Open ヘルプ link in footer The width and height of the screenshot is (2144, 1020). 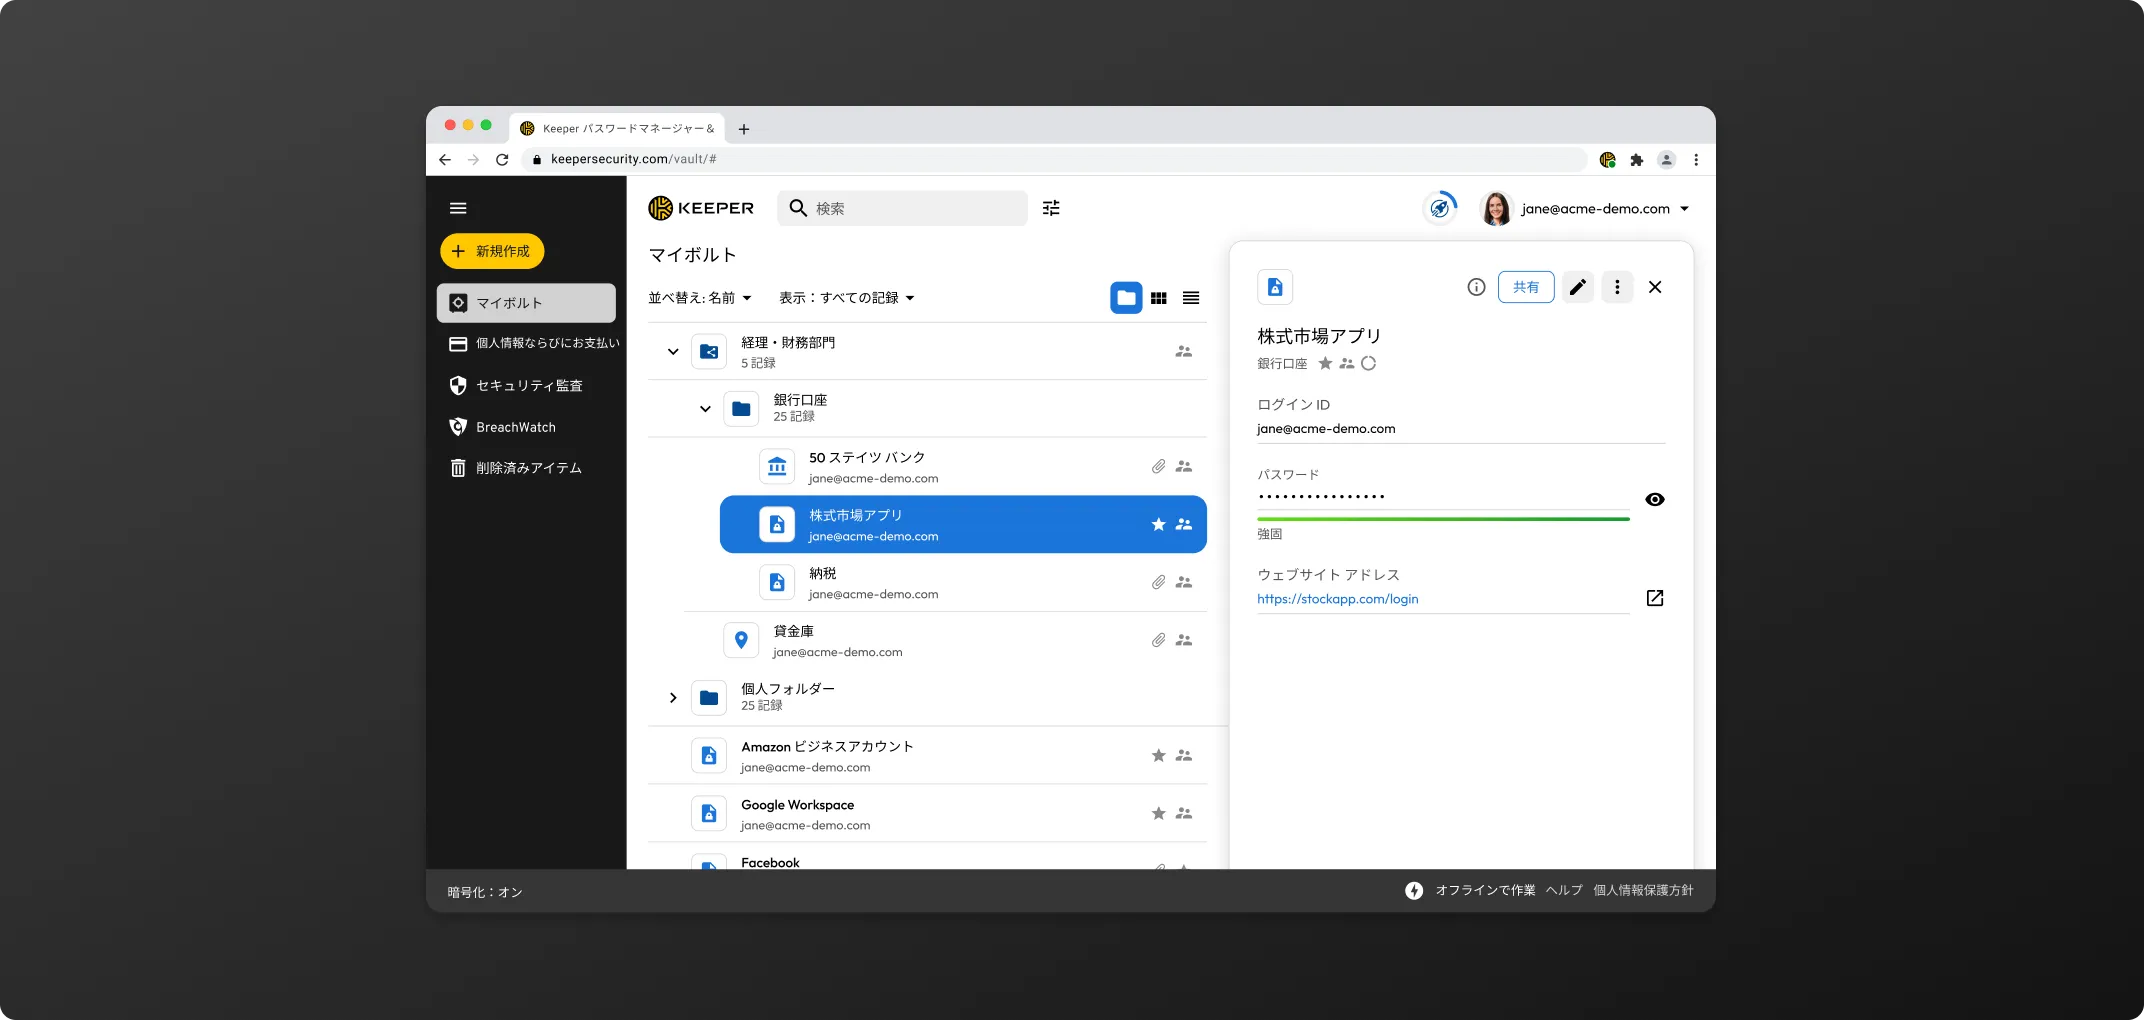(x=1564, y=890)
